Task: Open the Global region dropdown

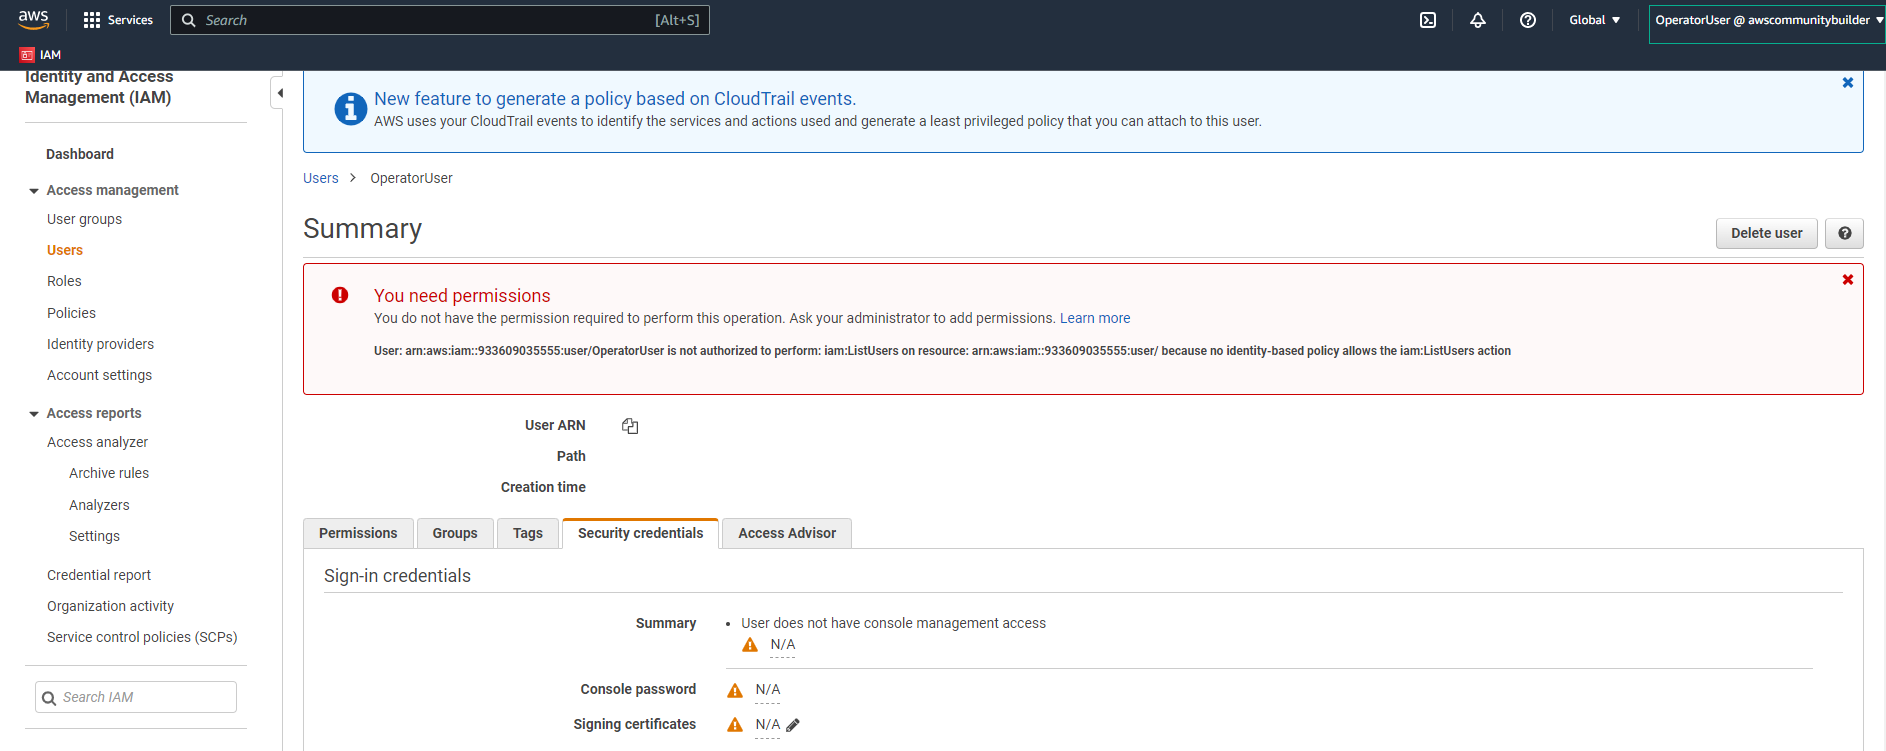Action: [x=1594, y=20]
